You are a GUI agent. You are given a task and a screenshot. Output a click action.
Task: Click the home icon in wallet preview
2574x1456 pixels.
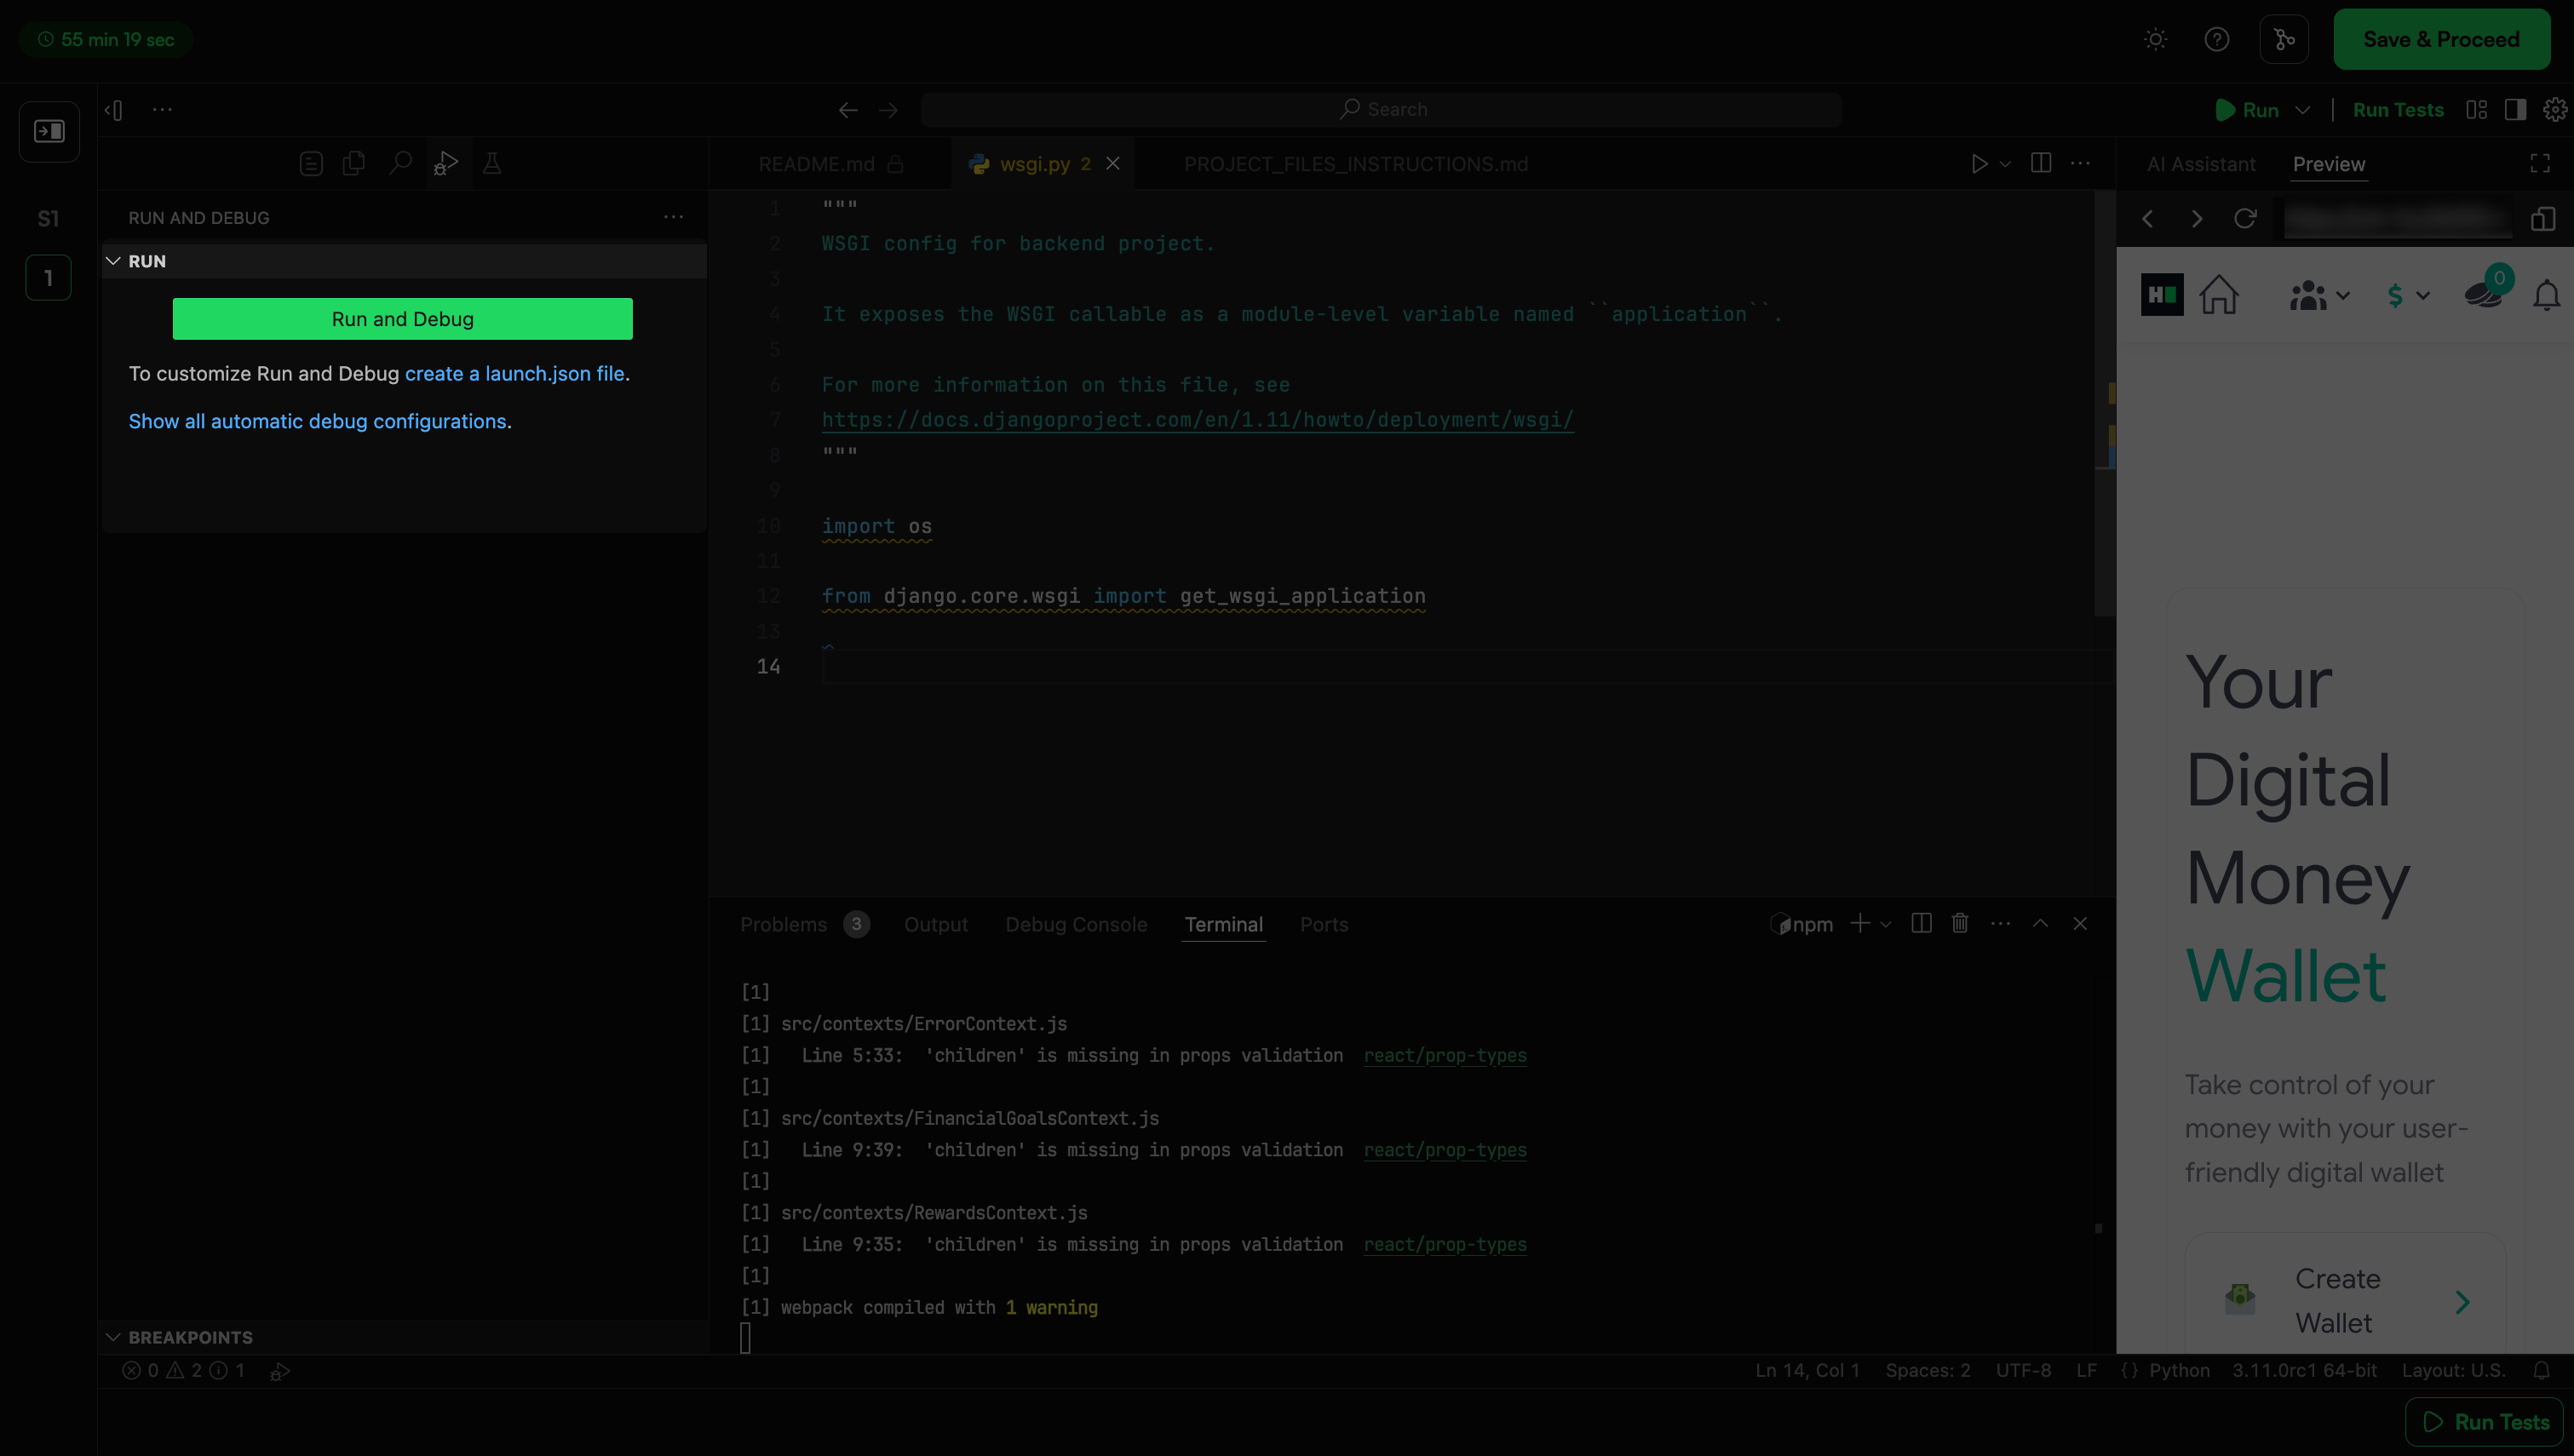click(x=2219, y=295)
